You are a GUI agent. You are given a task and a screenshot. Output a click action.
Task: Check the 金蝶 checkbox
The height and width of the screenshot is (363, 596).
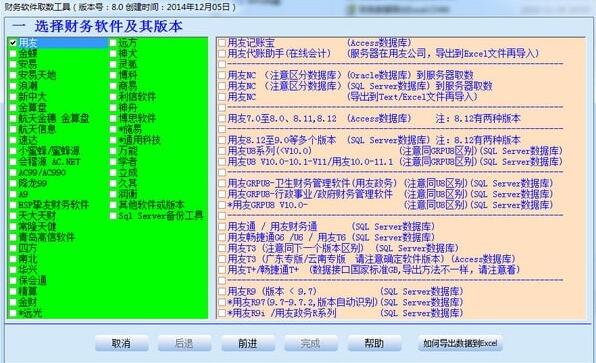tap(13, 54)
